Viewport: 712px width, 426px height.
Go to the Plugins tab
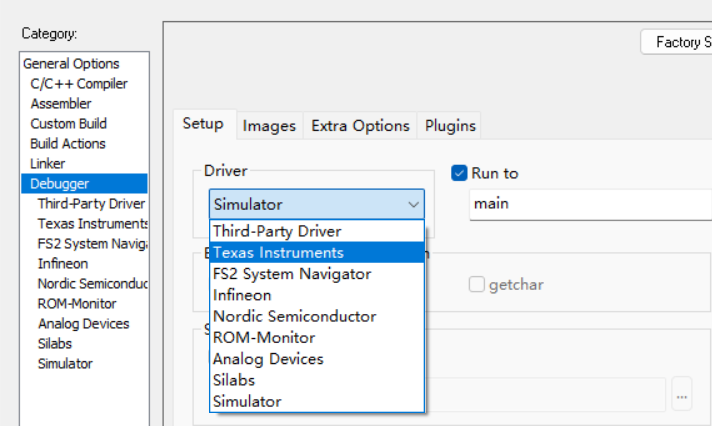(x=450, y=125)
